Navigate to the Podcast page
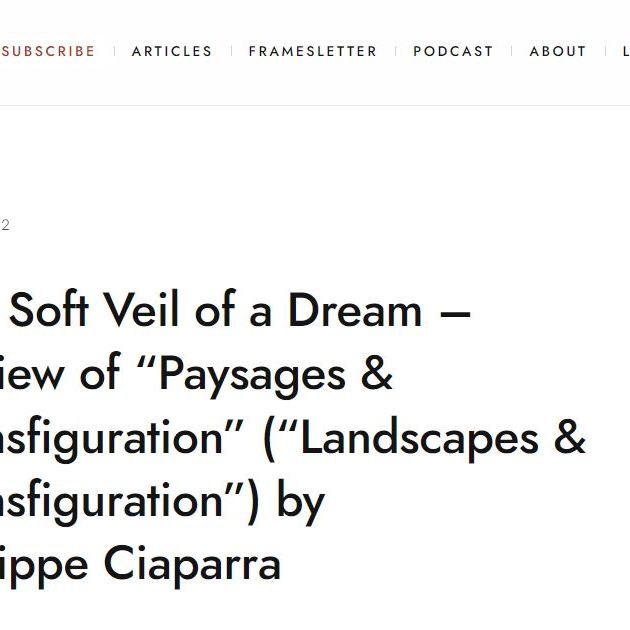The height and width of the screenshot is (630, 630). click(453, 51)
